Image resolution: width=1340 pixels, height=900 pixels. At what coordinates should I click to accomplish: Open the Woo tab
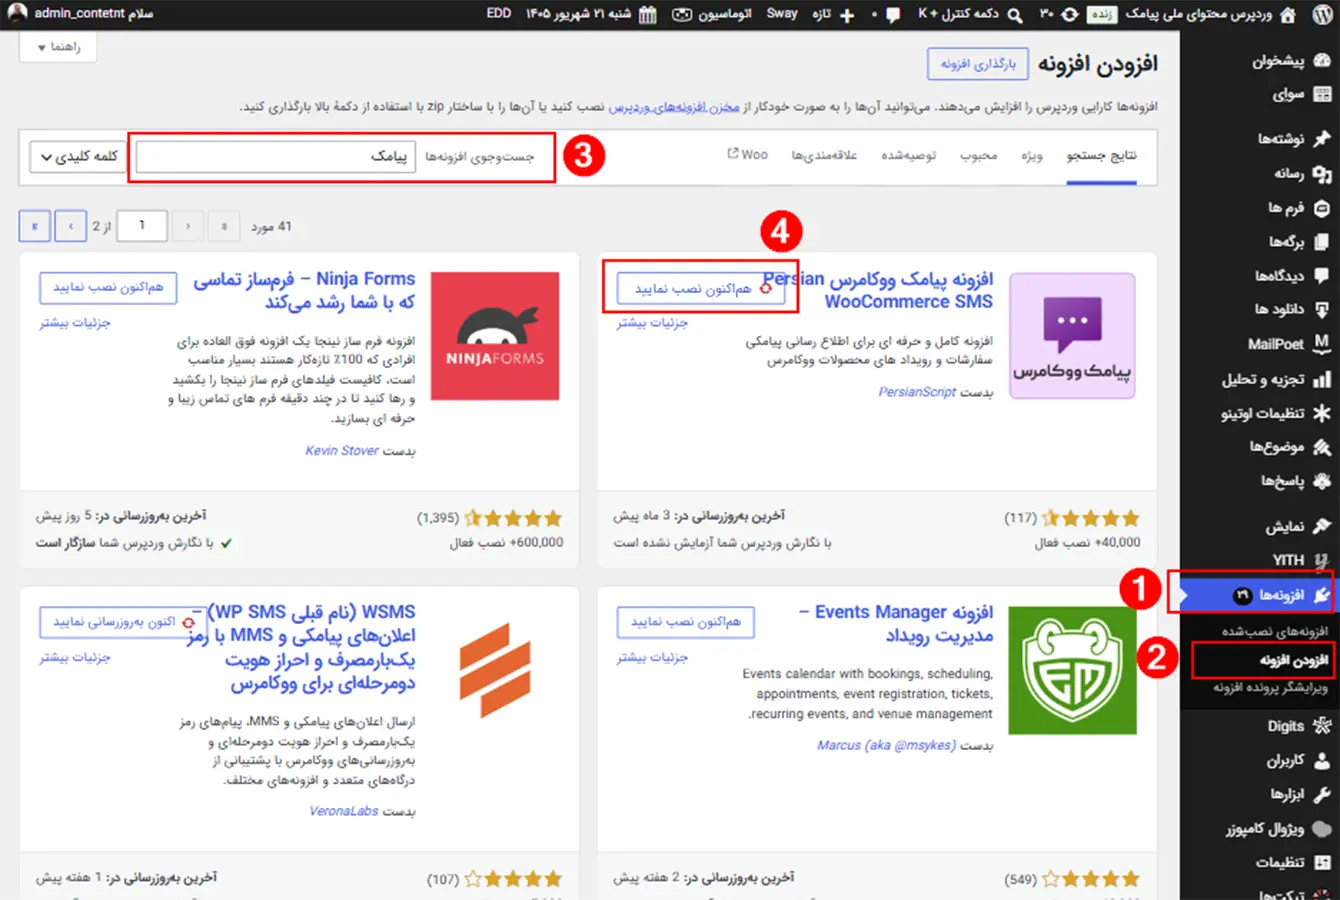pyautogui.click(x=747, y=155)
